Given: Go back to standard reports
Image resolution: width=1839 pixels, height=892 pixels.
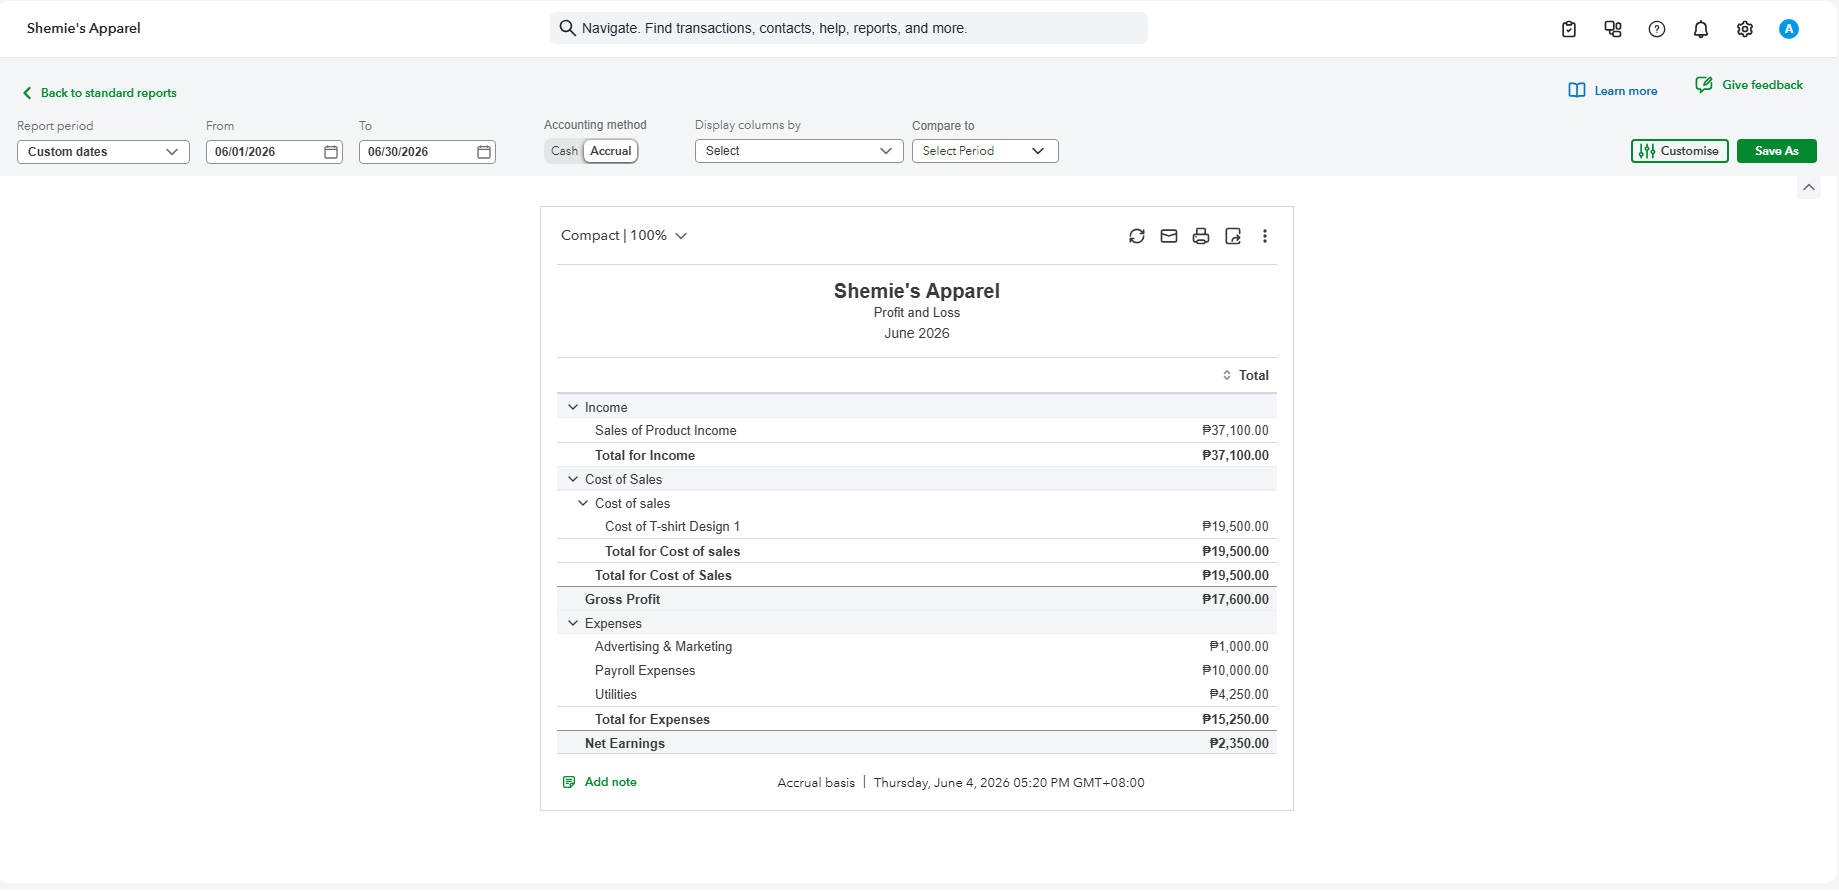Looking at the screenshot, I should pyautogui.click(x=99, y=93).
